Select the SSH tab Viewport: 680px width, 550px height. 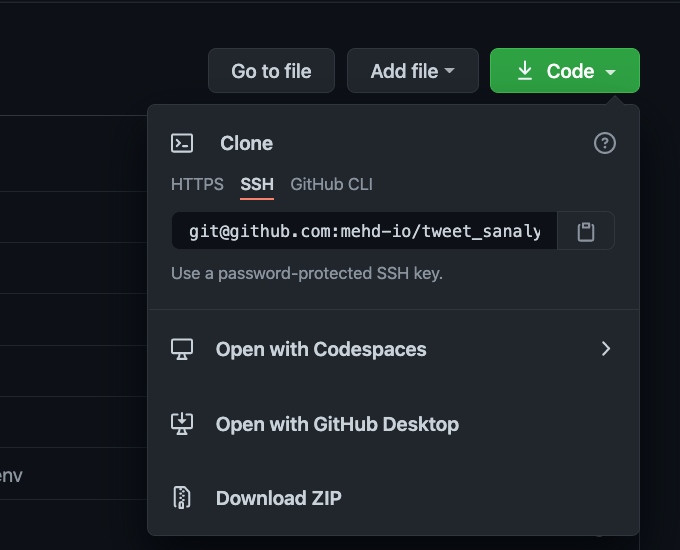tap(257, 184)
